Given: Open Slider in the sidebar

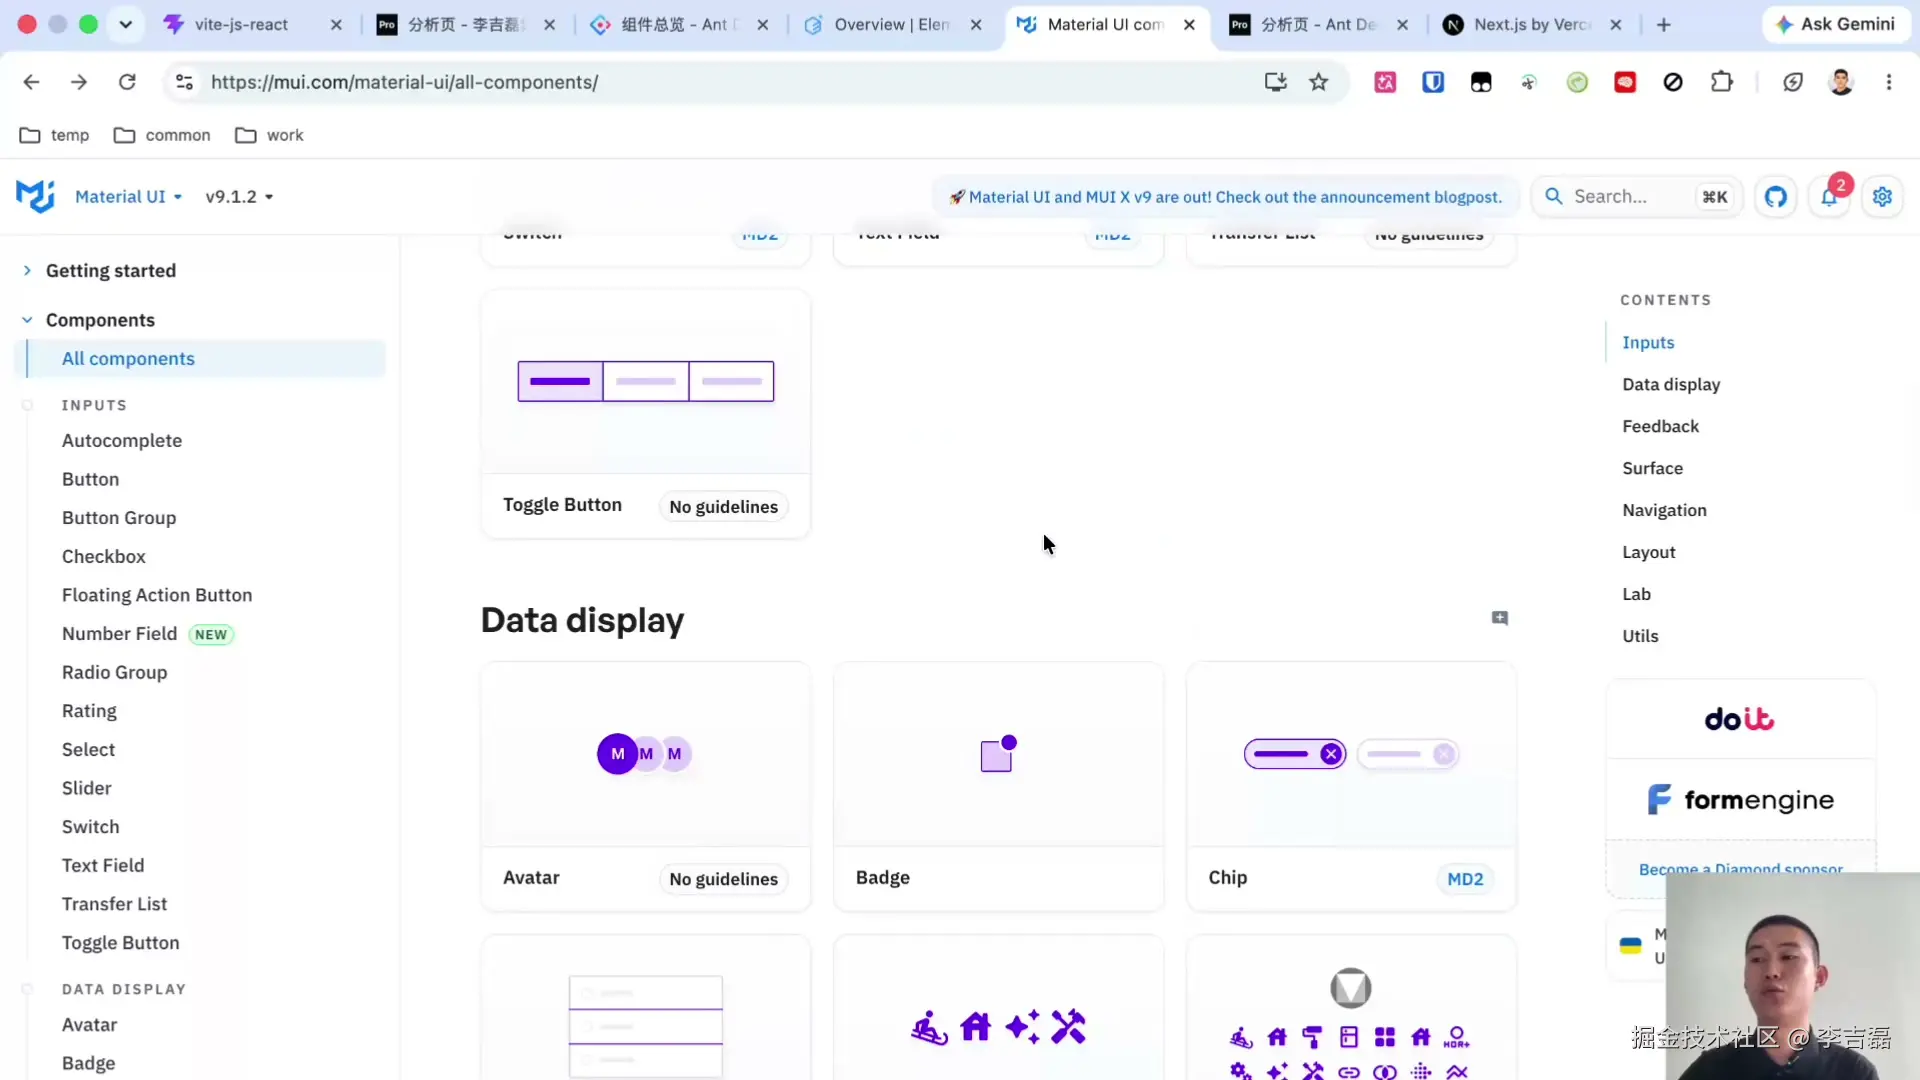Looking at the screenshot, I should pyautogui.click(x=86, y=789).
